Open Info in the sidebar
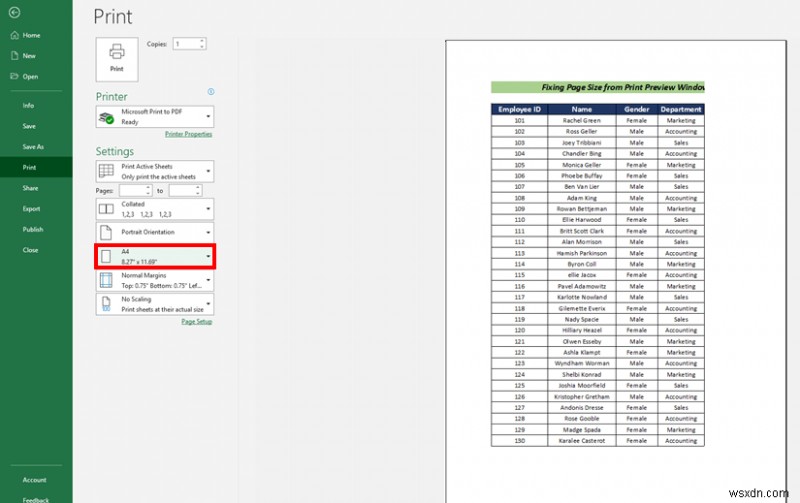Image resolution: width=800 pixels, height=503 pixels. (28, 106)
